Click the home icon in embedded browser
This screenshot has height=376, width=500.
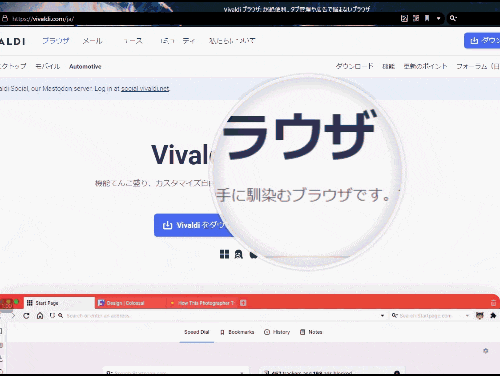tap(40, 315)
